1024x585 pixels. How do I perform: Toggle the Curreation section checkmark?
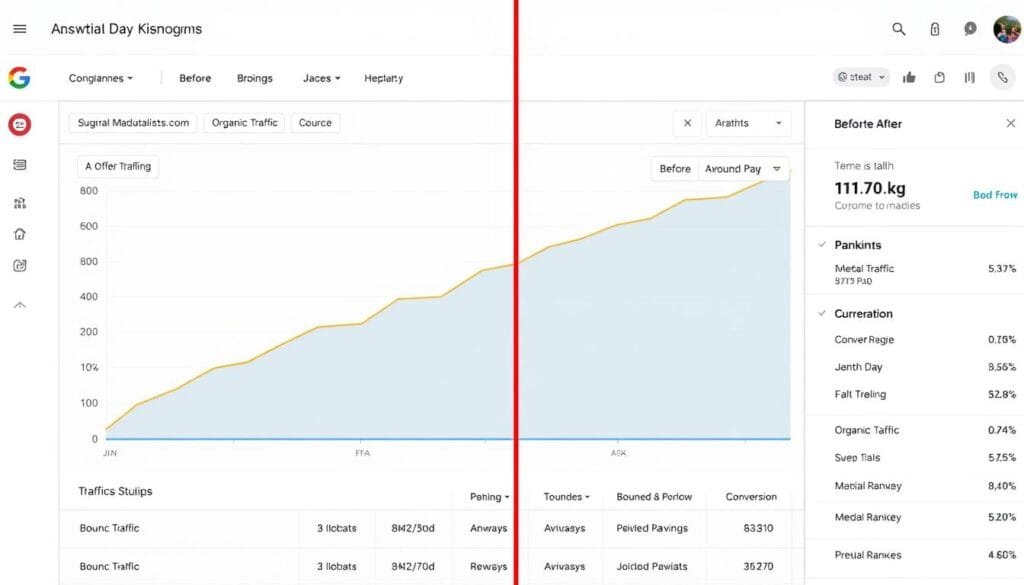pyautogui.click(x=822, y=314)
